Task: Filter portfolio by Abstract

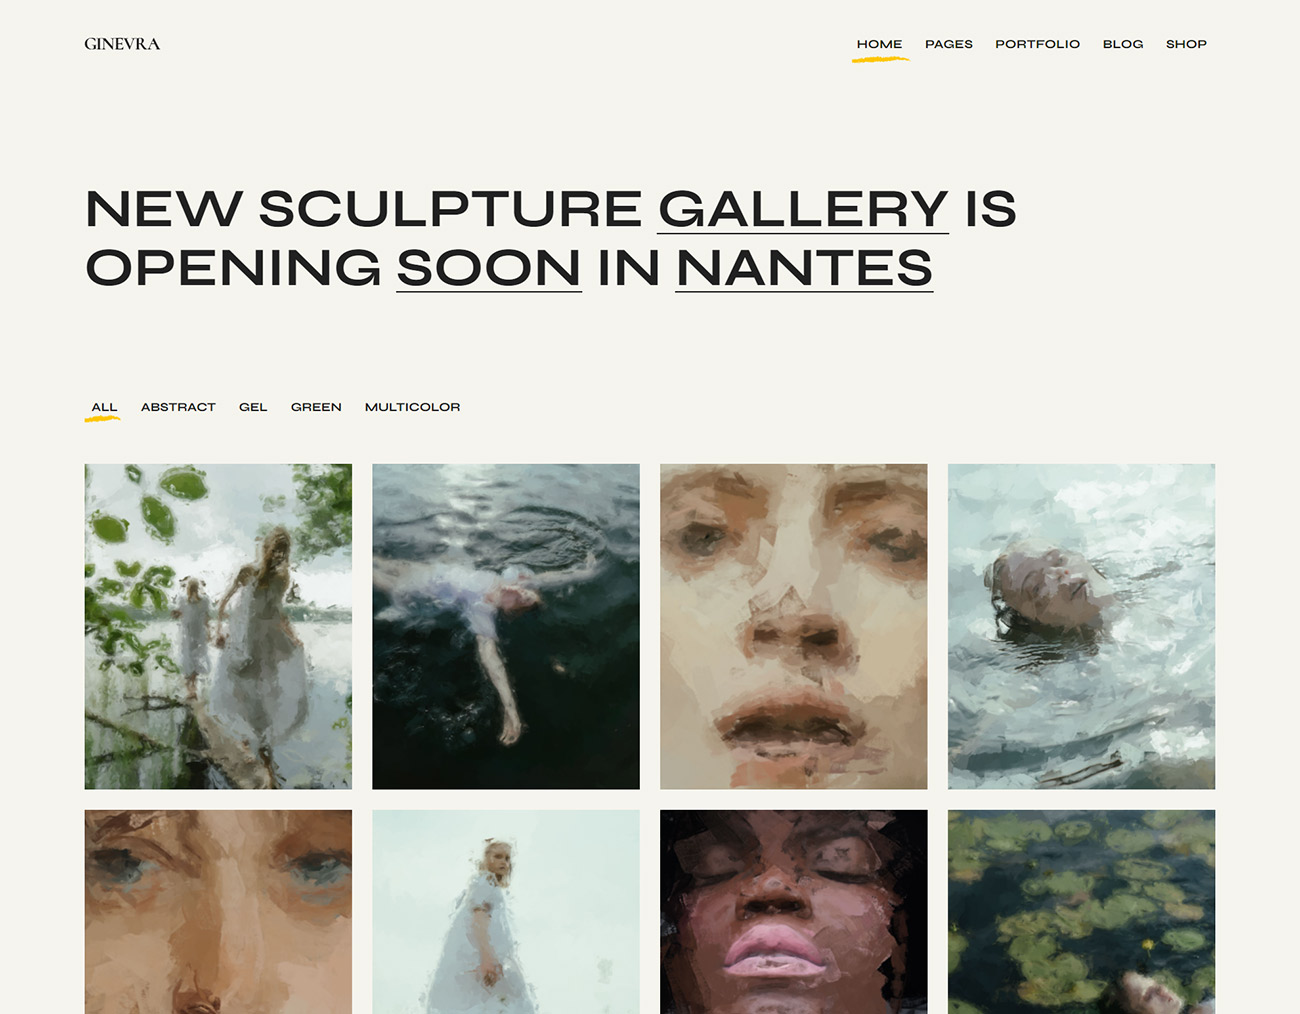Action: coord(178,407)
